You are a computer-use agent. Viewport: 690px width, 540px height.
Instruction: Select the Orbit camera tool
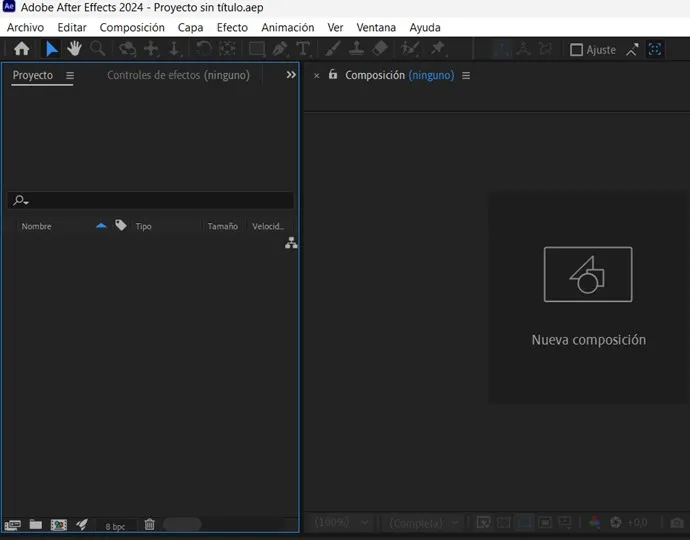(x=128, y=49)
